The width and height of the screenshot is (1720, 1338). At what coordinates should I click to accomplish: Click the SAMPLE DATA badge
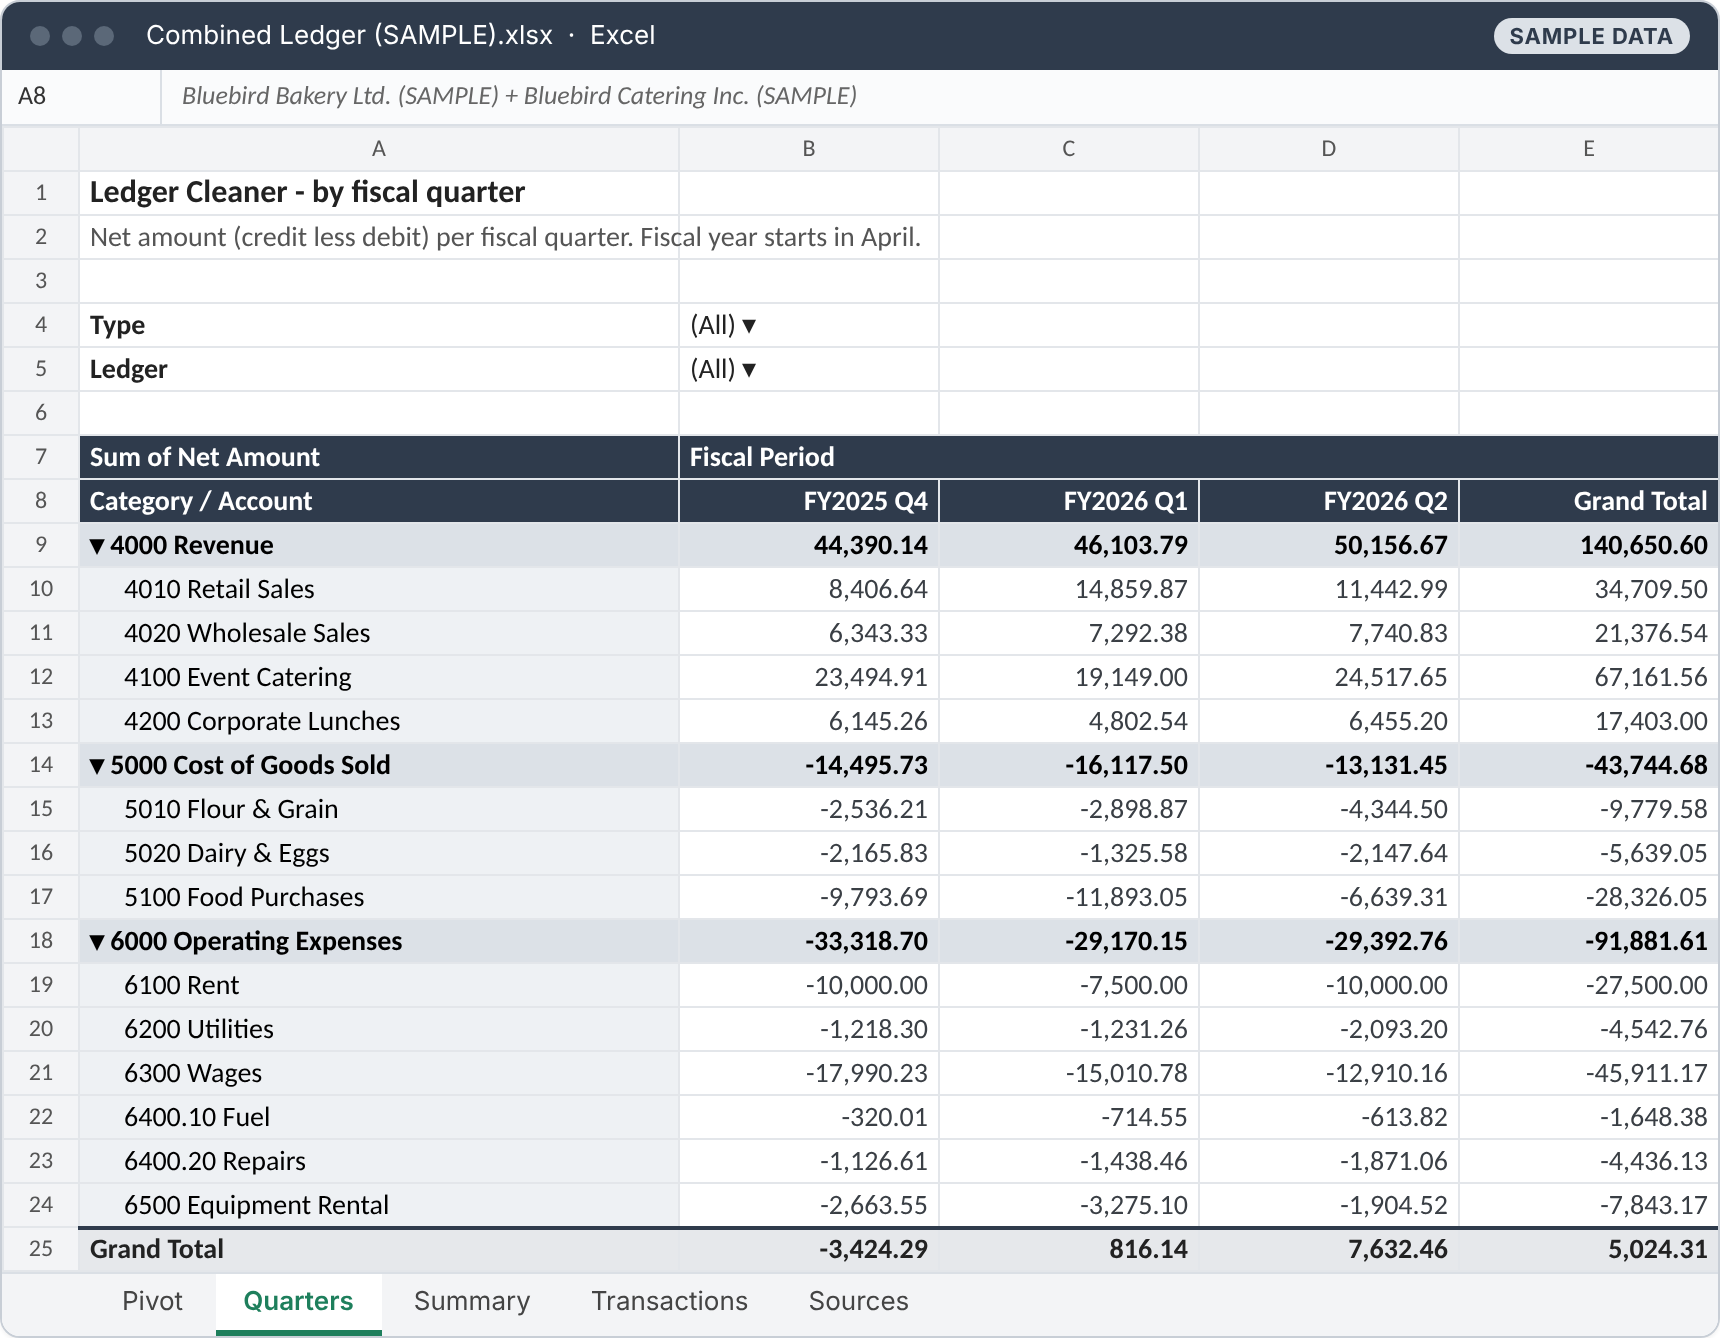click(x=1591, y=36)
